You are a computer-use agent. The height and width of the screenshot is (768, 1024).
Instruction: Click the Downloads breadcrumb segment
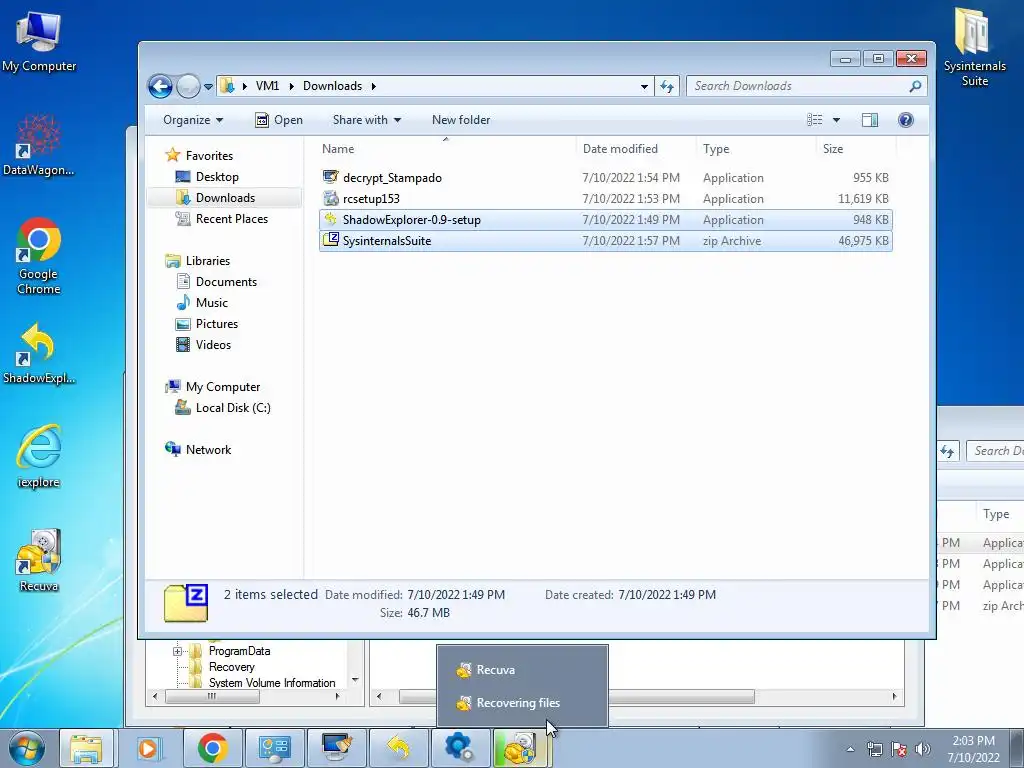[x=332, y=86]
